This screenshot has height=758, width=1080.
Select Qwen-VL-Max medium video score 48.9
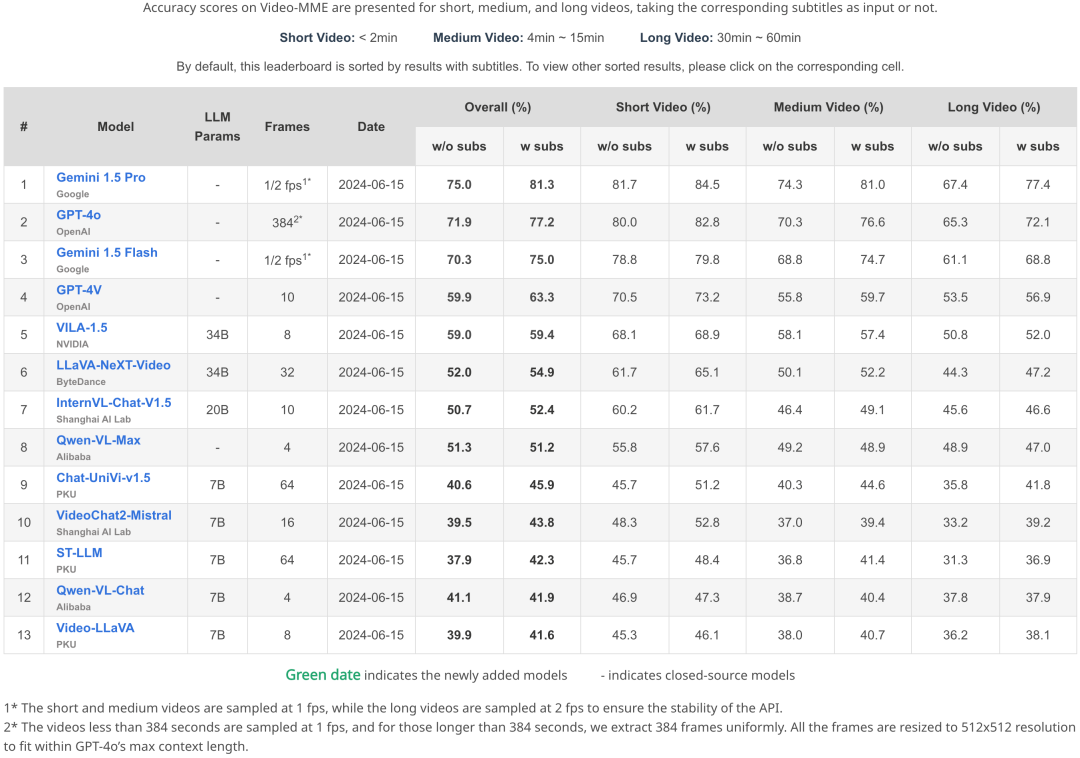point(872,447)
